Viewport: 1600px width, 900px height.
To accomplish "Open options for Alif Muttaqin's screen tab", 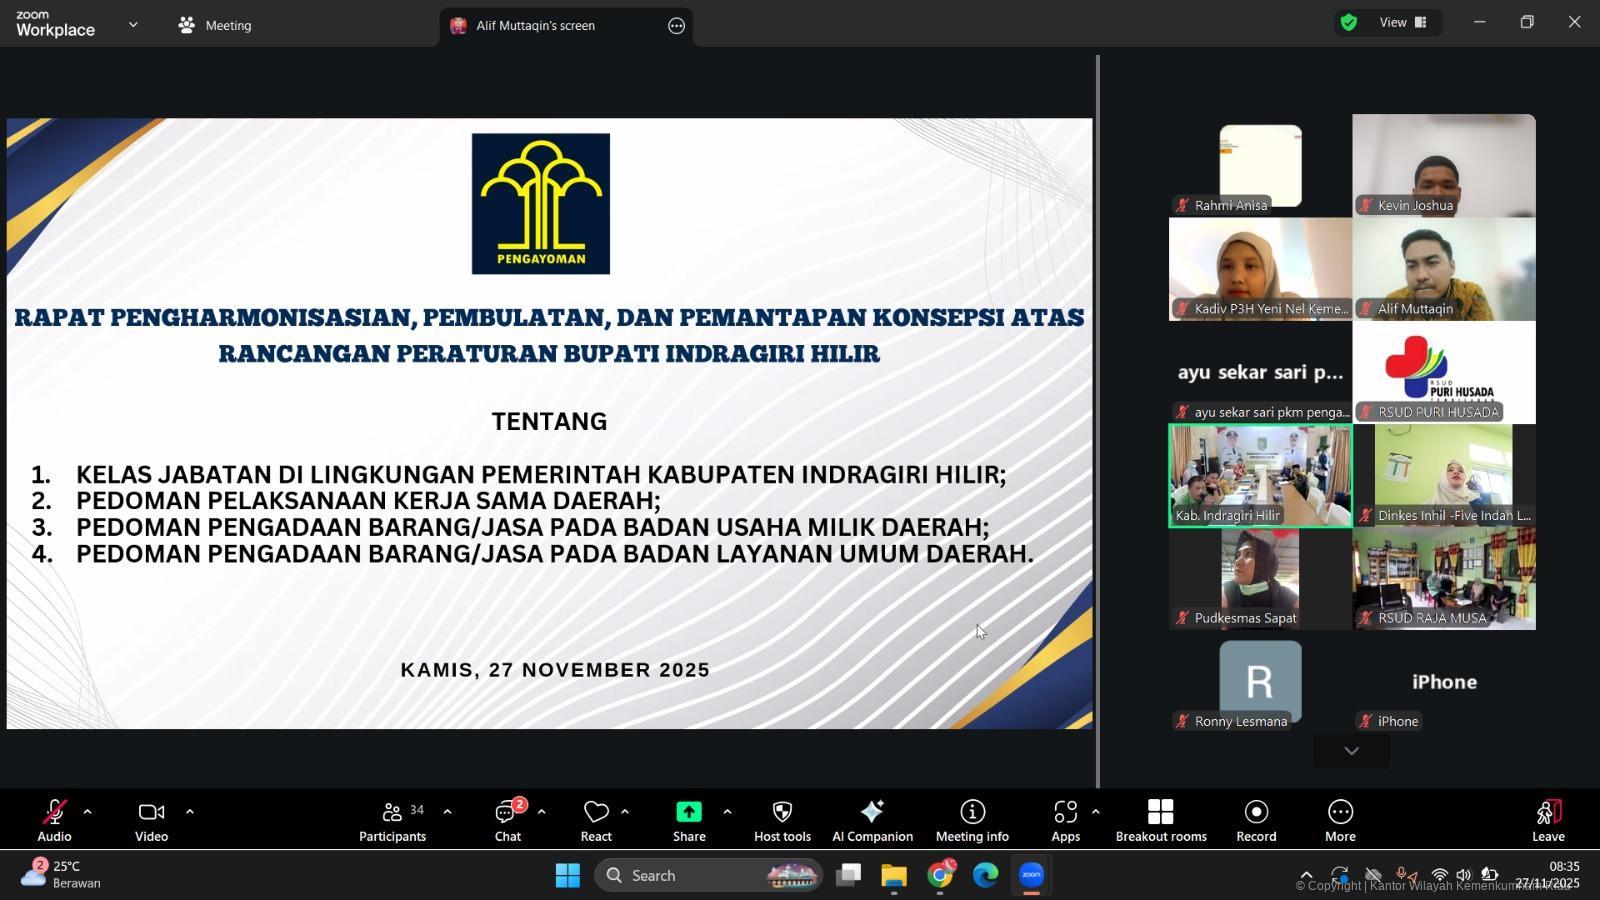I will point(677,26).
